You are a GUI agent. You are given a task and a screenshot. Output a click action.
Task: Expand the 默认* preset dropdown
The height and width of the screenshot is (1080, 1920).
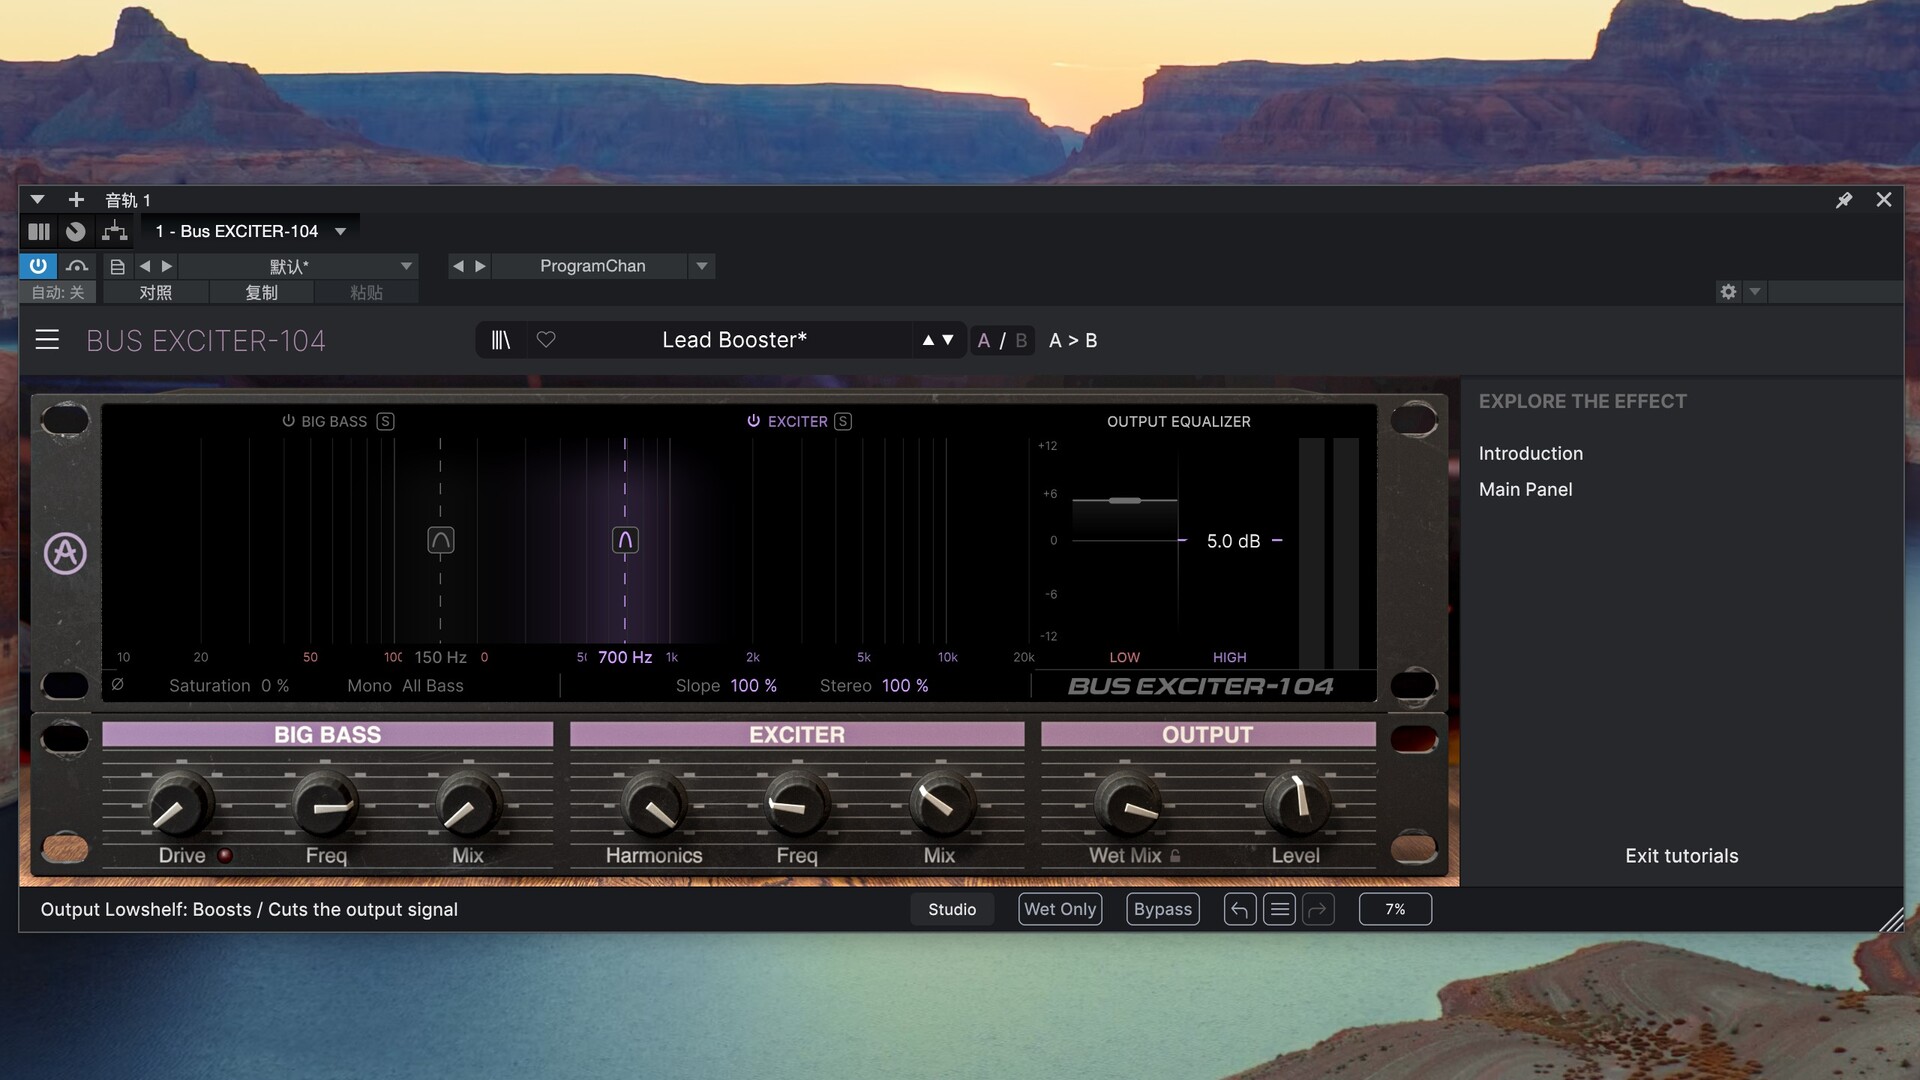406,266
